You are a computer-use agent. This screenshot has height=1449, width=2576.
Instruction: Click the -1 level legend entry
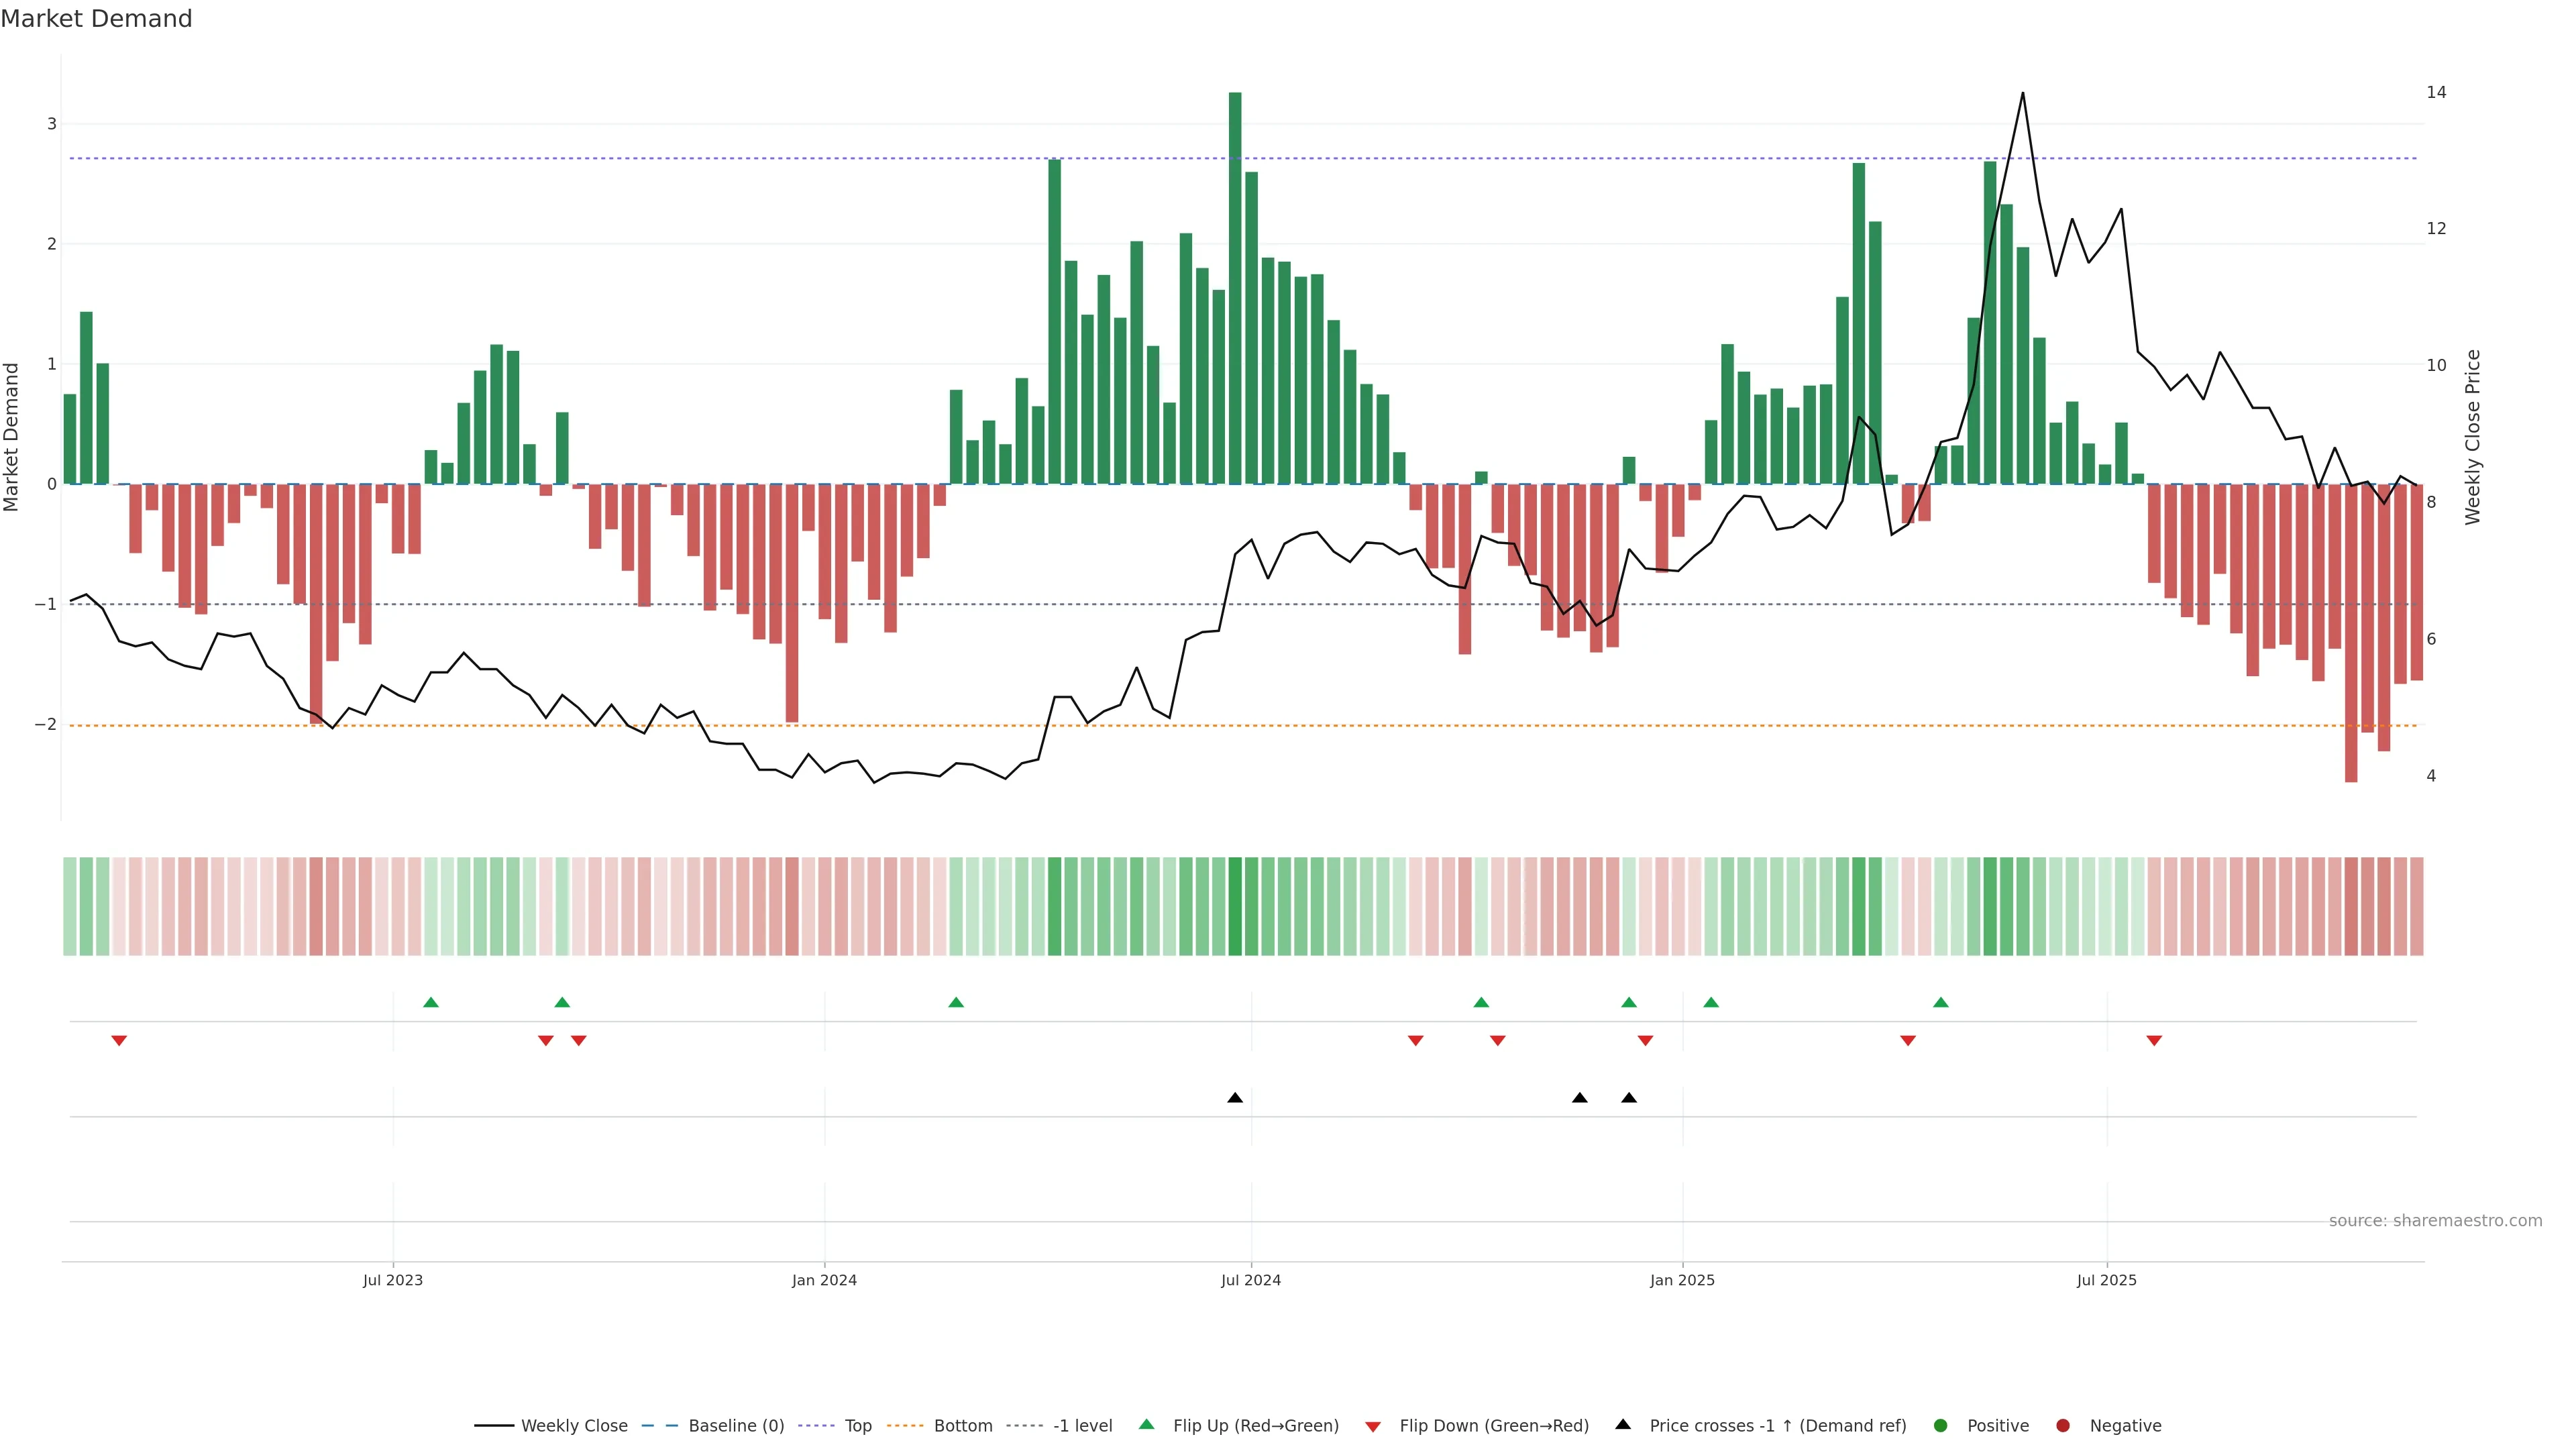click(1082, 1425)
